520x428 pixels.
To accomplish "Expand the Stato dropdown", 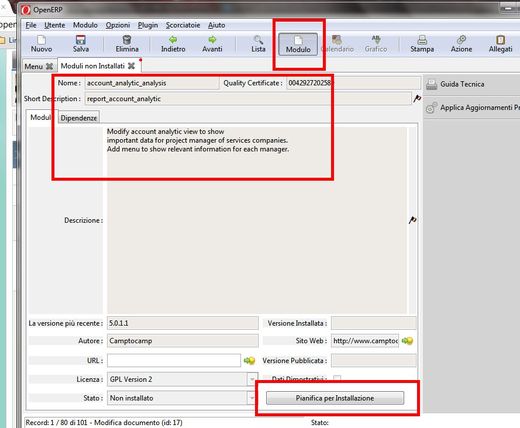I will pos(252,398).
